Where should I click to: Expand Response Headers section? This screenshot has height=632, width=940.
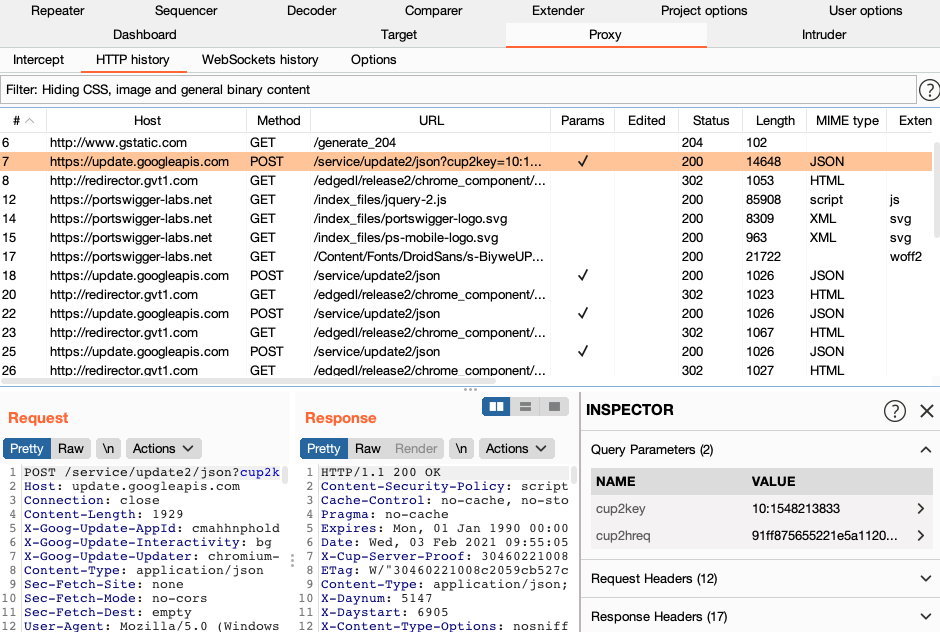(760, 616)
